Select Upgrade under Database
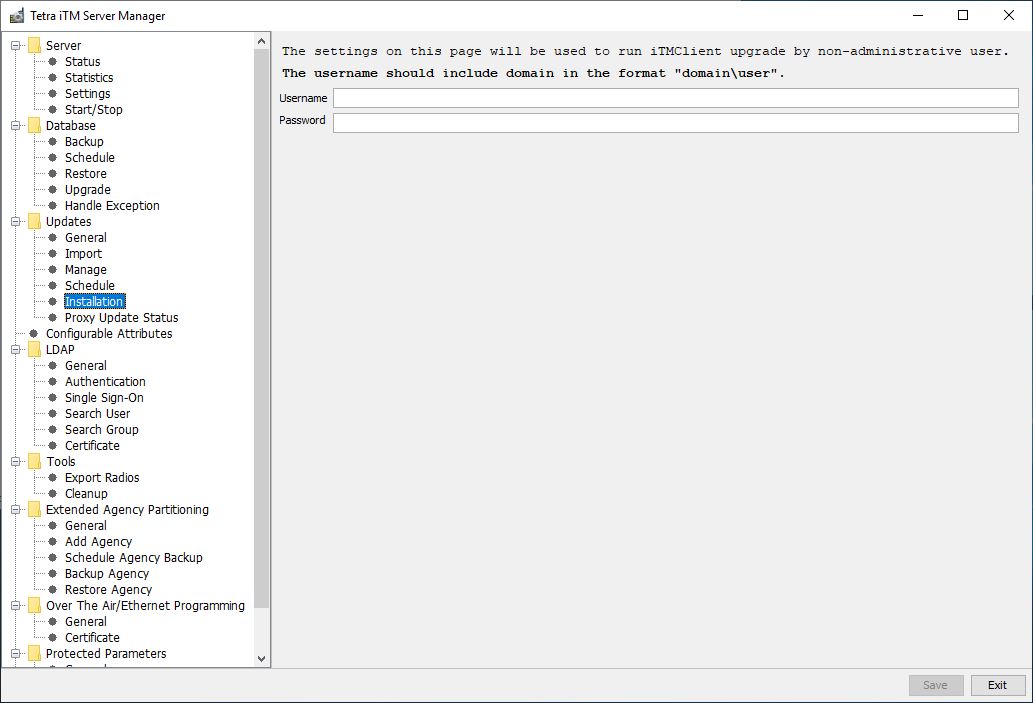This screenshot has width=1033, height=703. pos(88,190)
